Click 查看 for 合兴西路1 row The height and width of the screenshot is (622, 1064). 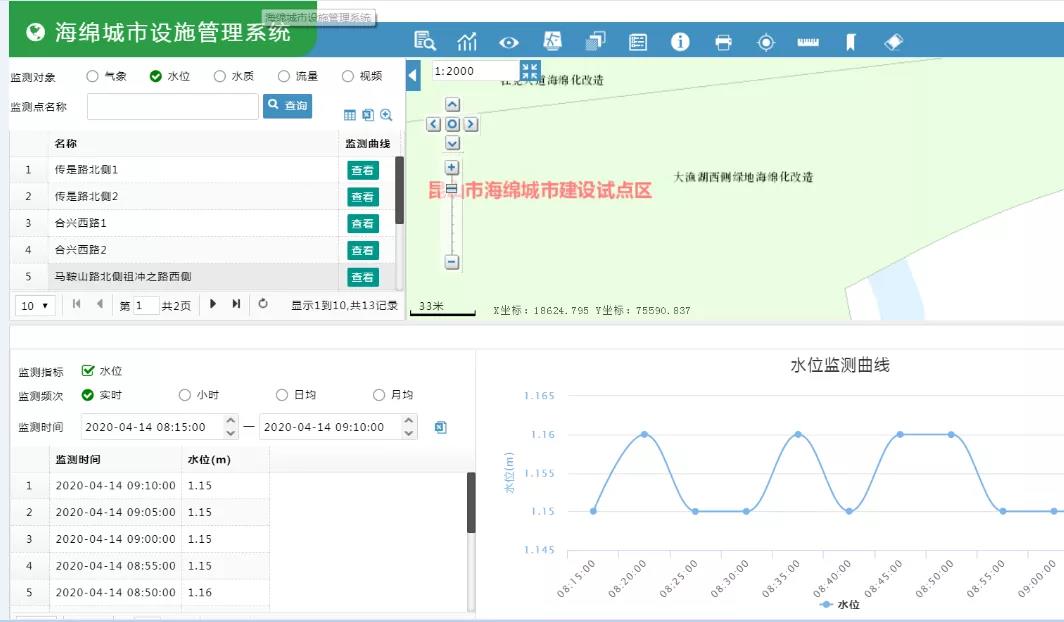tap(362, 224)
